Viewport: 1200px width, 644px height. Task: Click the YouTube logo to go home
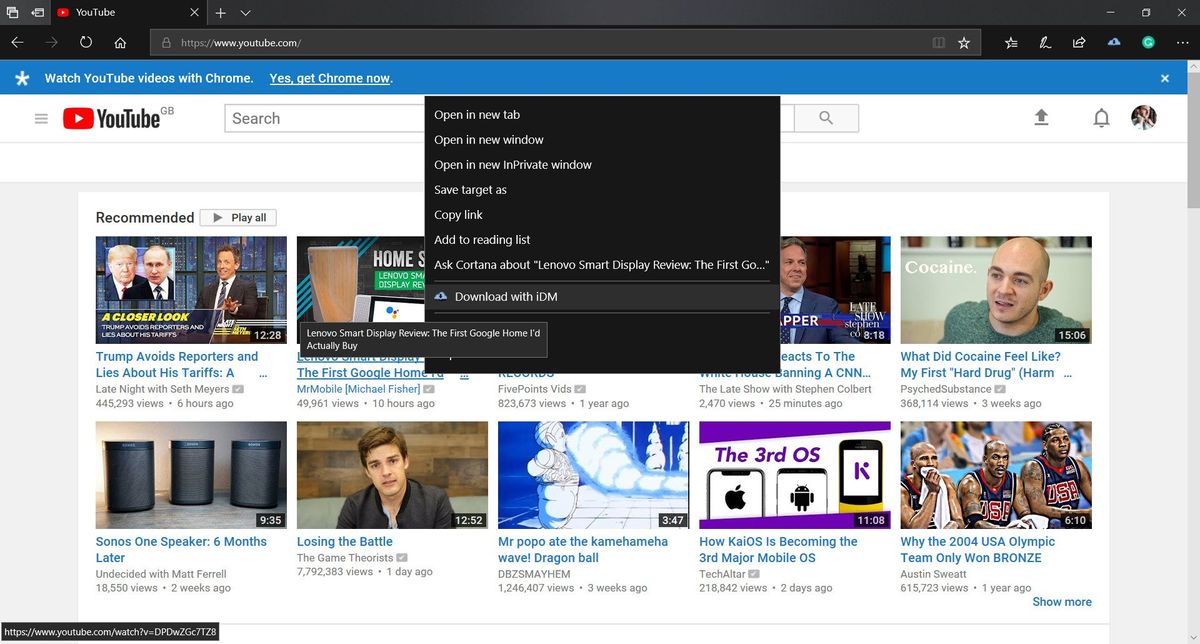click(110, 117)
